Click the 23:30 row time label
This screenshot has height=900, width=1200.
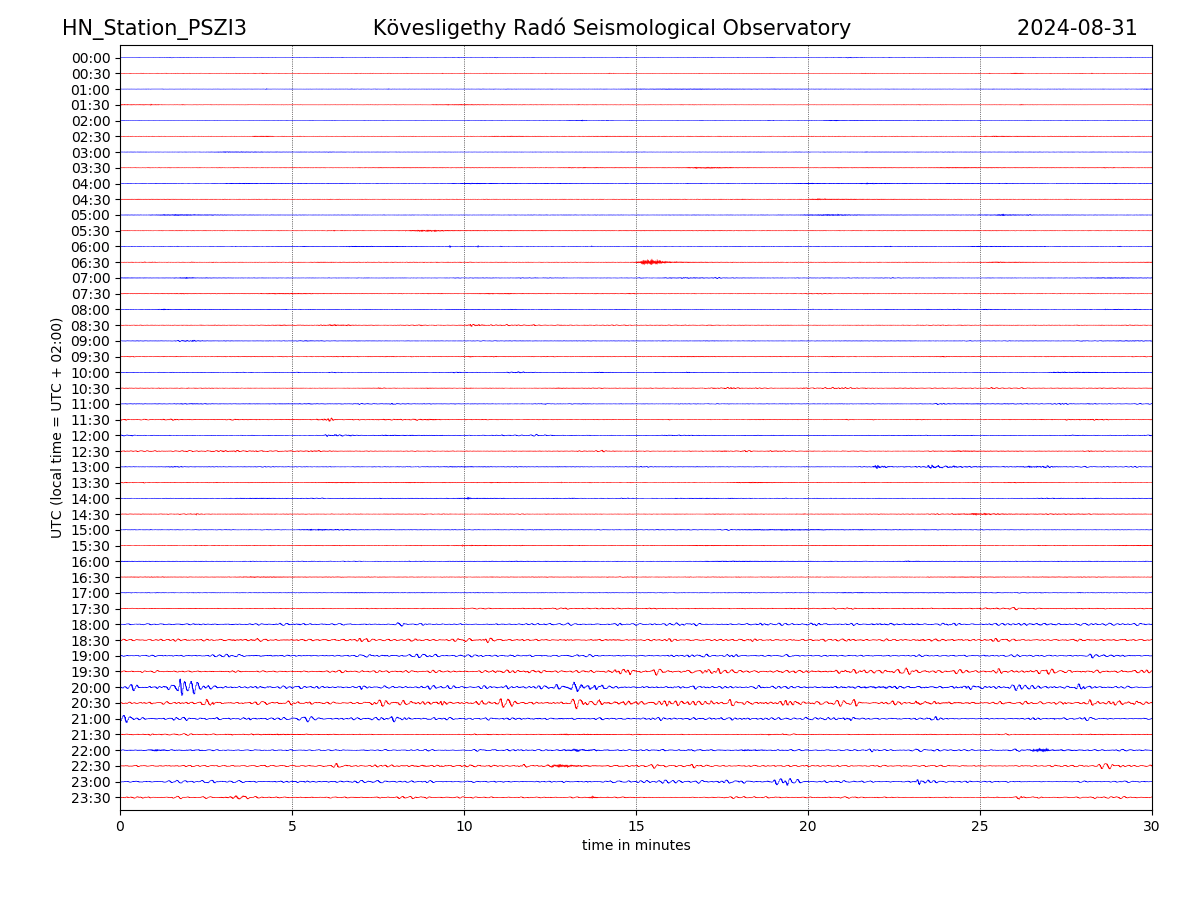tap(91, 798)
